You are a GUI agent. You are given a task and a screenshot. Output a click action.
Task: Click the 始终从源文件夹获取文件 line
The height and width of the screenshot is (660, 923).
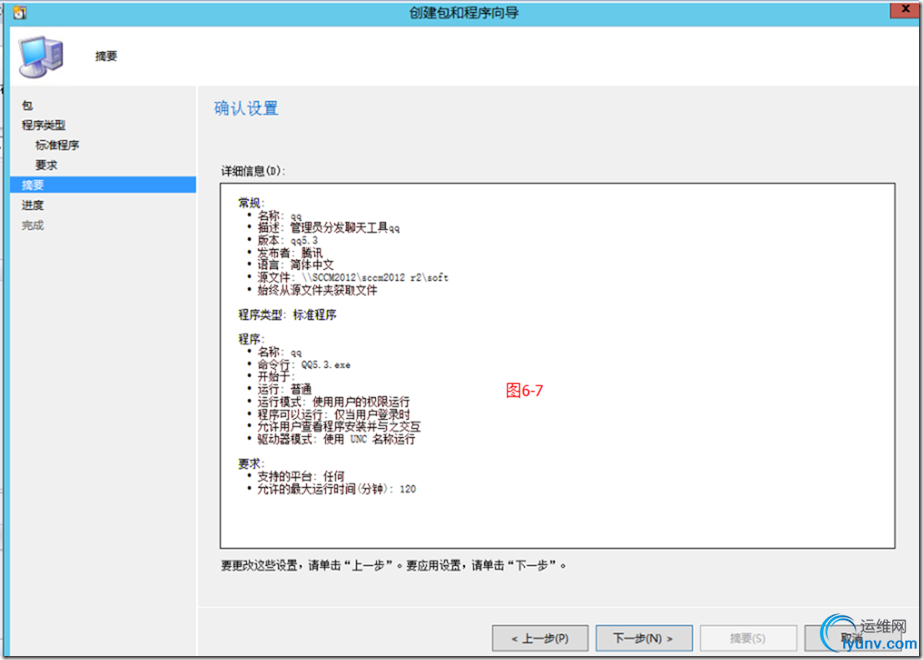click(x=317, y=290)
